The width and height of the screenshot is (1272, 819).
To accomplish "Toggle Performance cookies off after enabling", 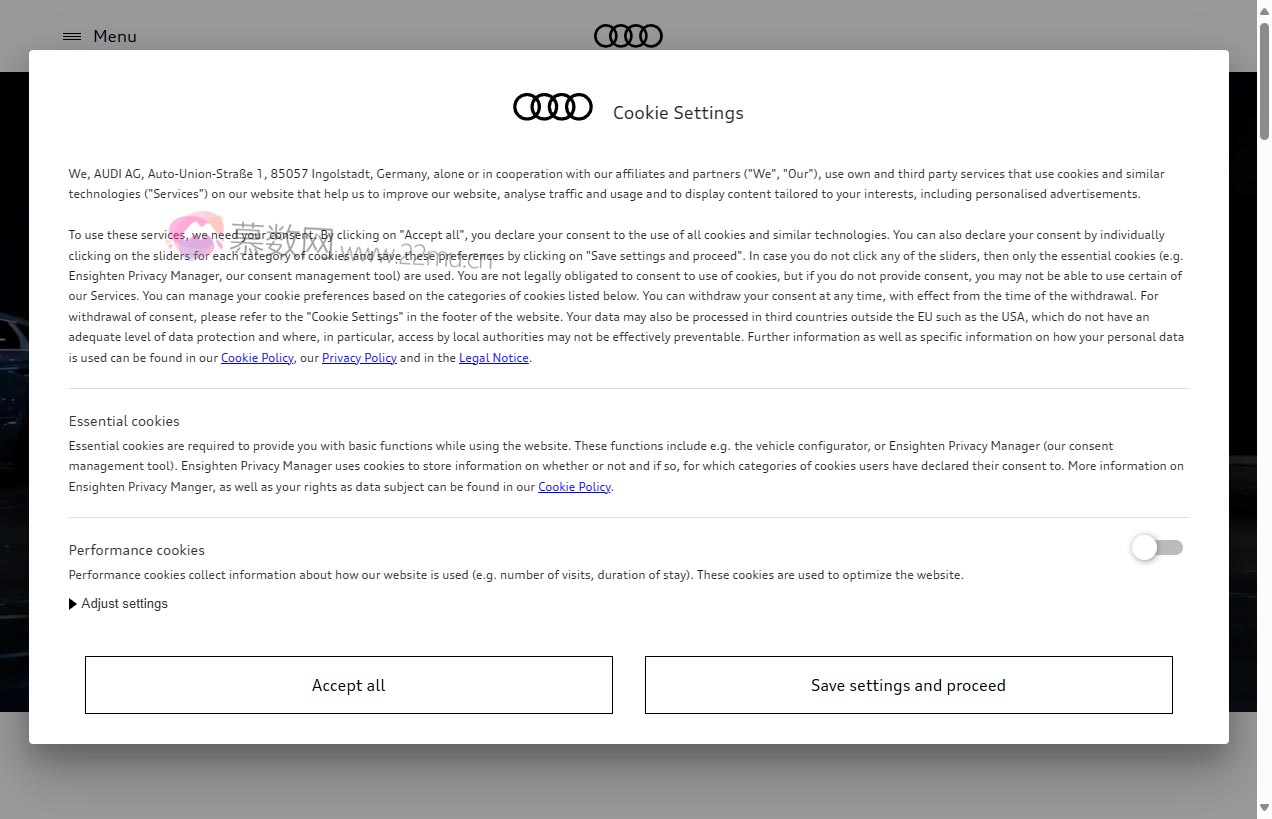I will click(x=1157, y=547).
